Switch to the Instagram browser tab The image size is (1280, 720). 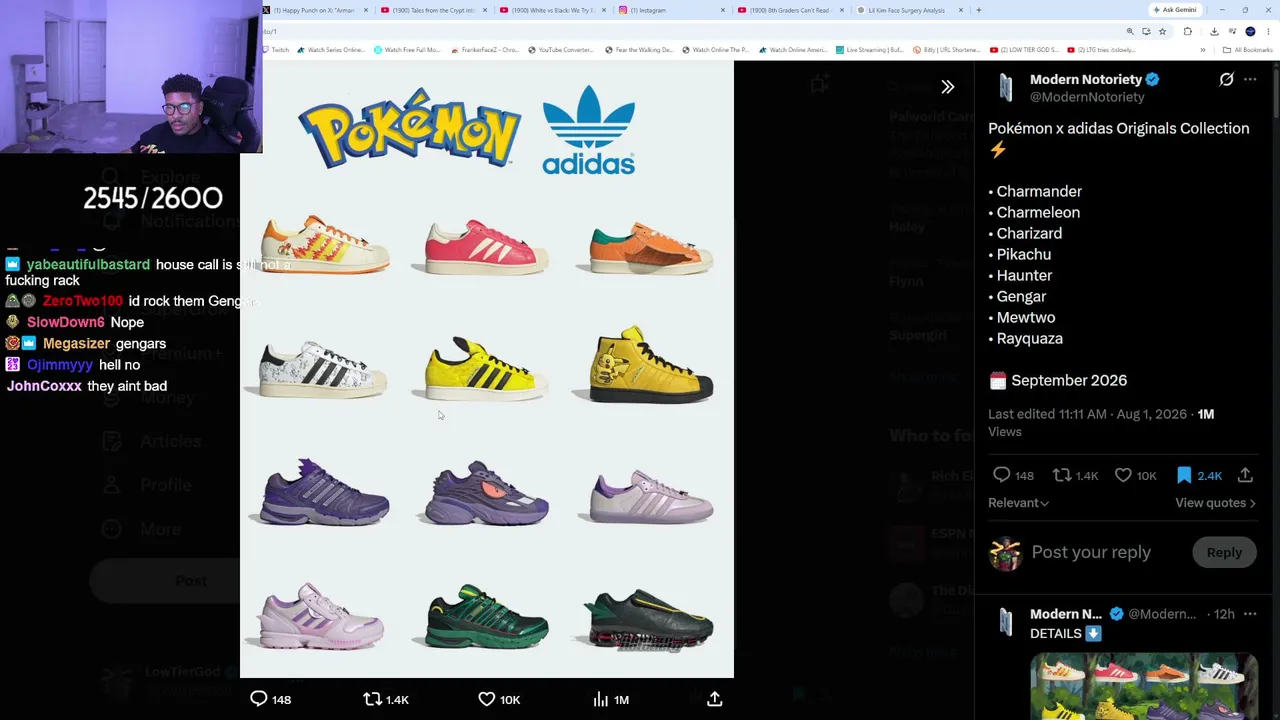coord(671,10)
